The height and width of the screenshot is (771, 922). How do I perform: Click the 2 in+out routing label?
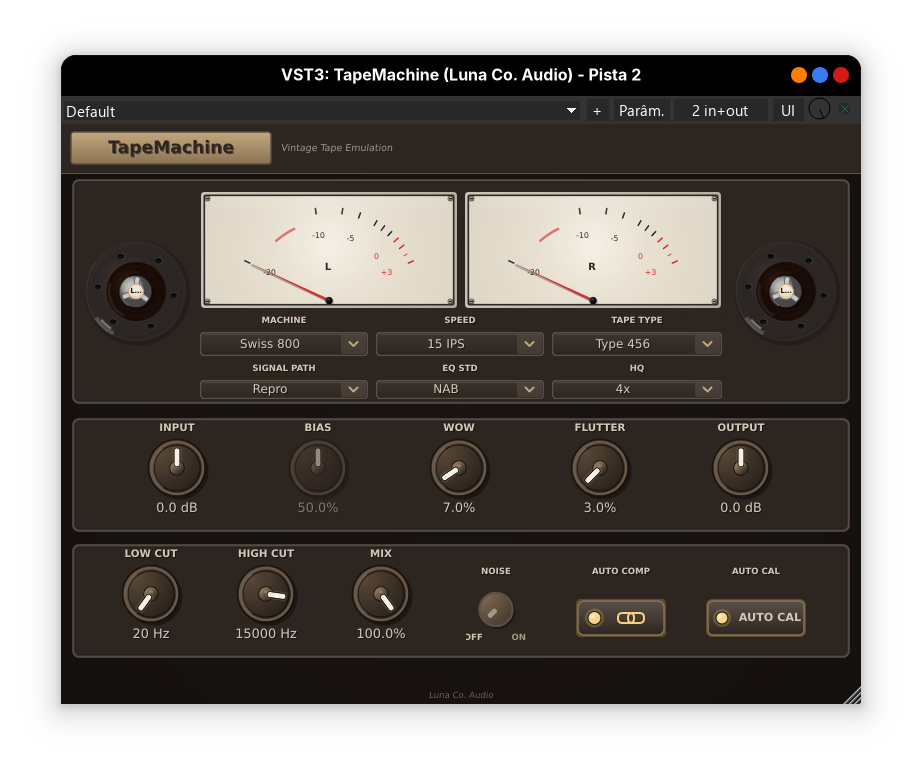pos(720,110)
